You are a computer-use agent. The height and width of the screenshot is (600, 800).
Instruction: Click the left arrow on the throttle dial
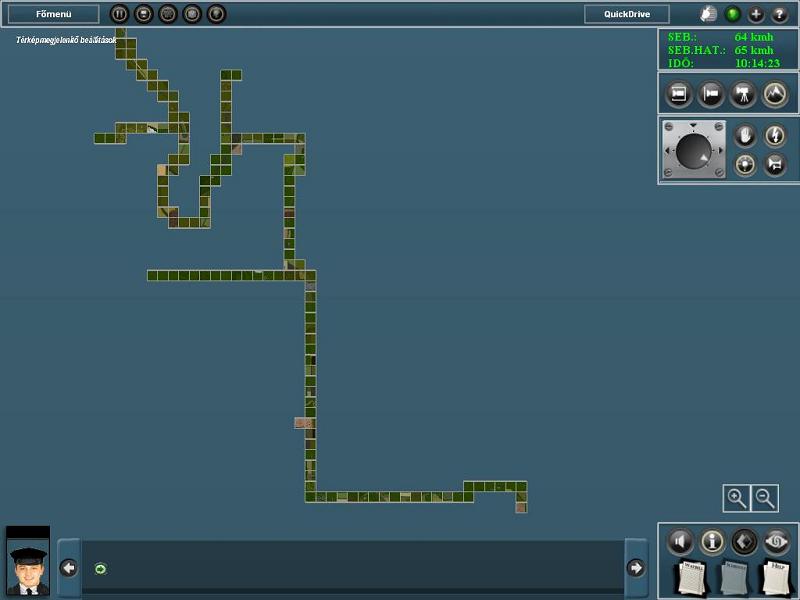tap(667, 151)
